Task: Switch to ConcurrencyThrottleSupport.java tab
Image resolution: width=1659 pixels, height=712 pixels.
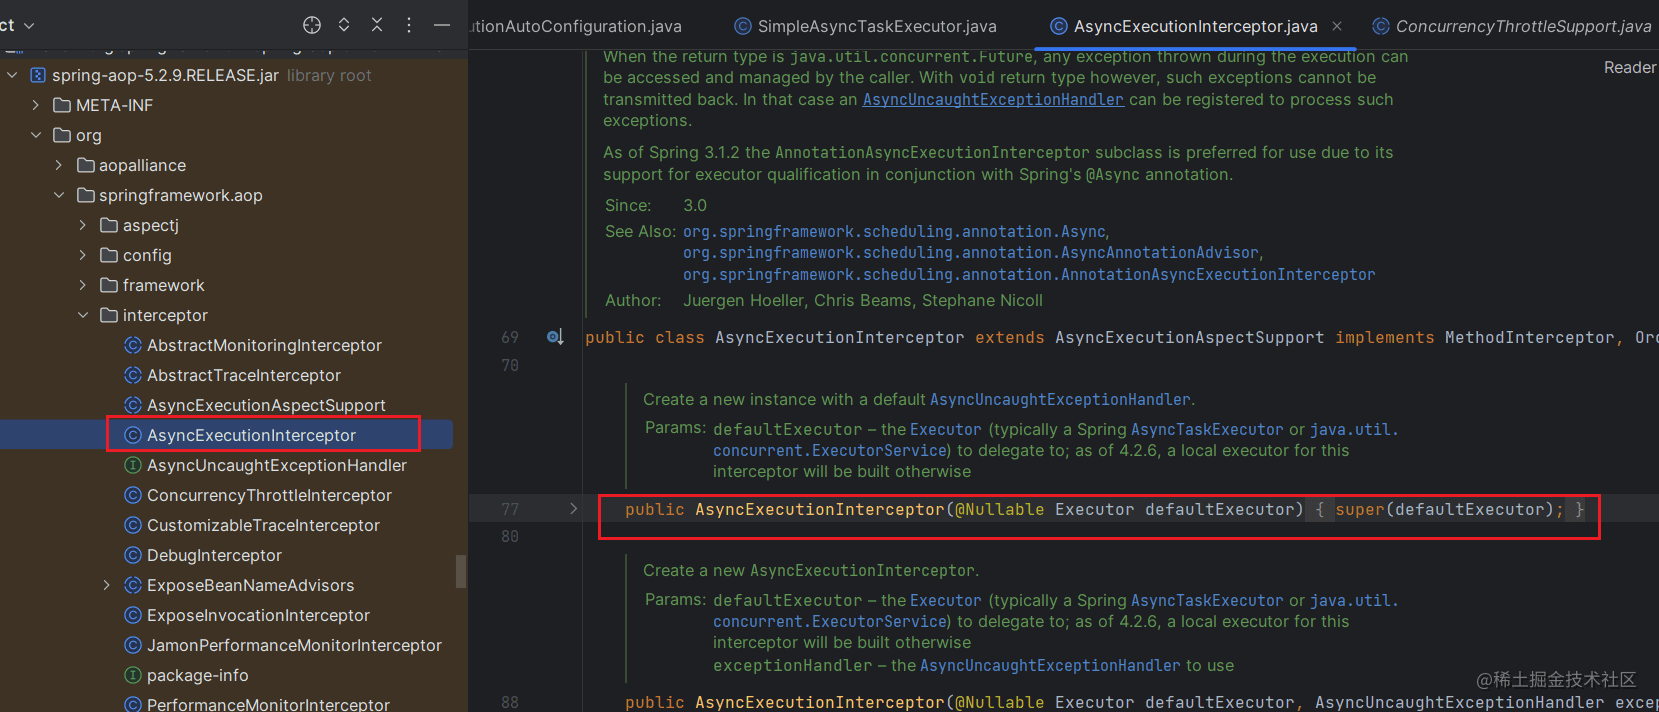Action: 1522,26
